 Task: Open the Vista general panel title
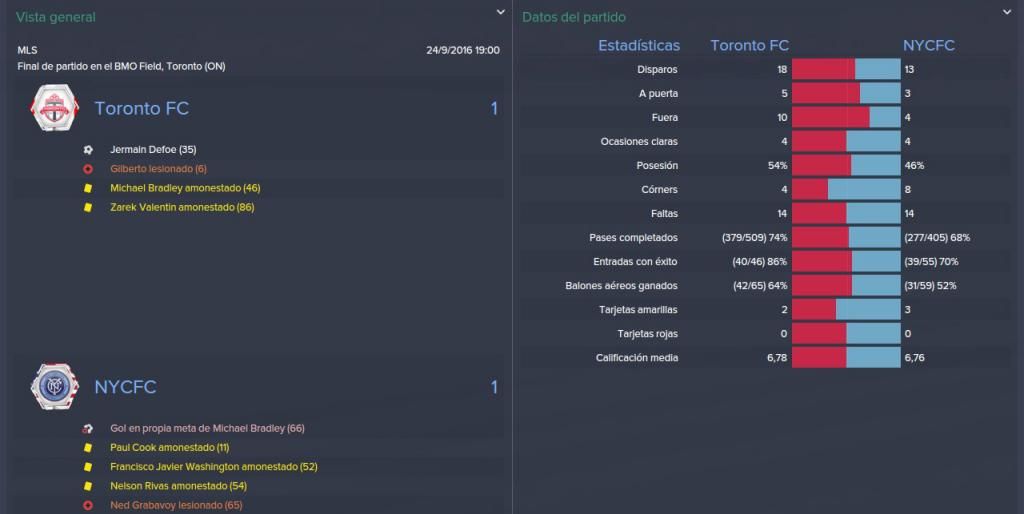coord(56,17)
